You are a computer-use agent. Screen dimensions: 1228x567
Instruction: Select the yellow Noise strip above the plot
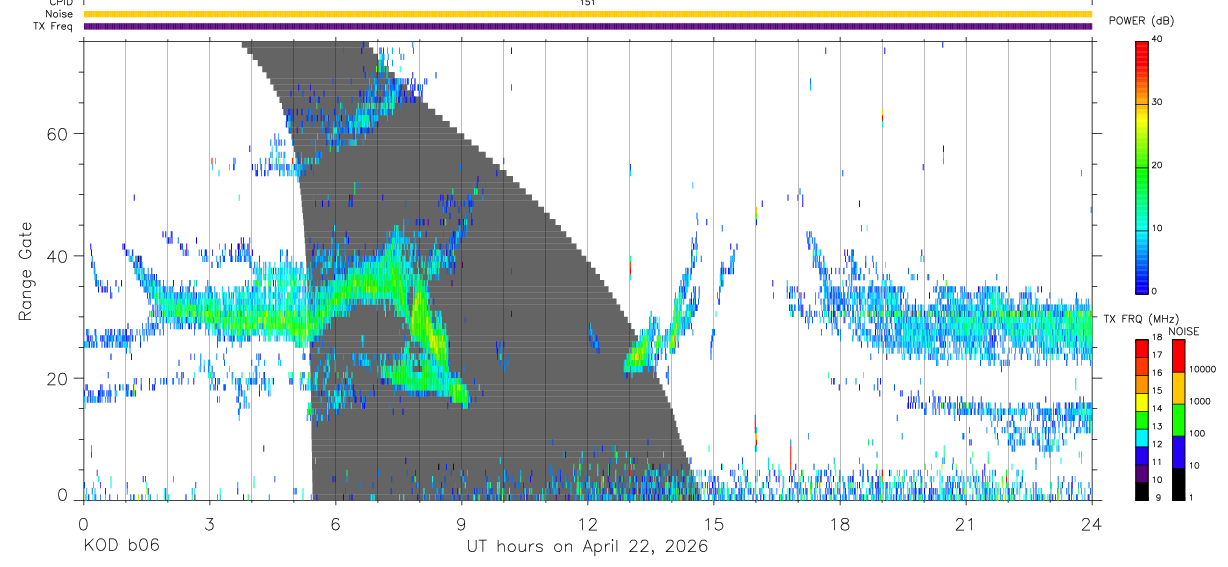click(x=587, y=14)
